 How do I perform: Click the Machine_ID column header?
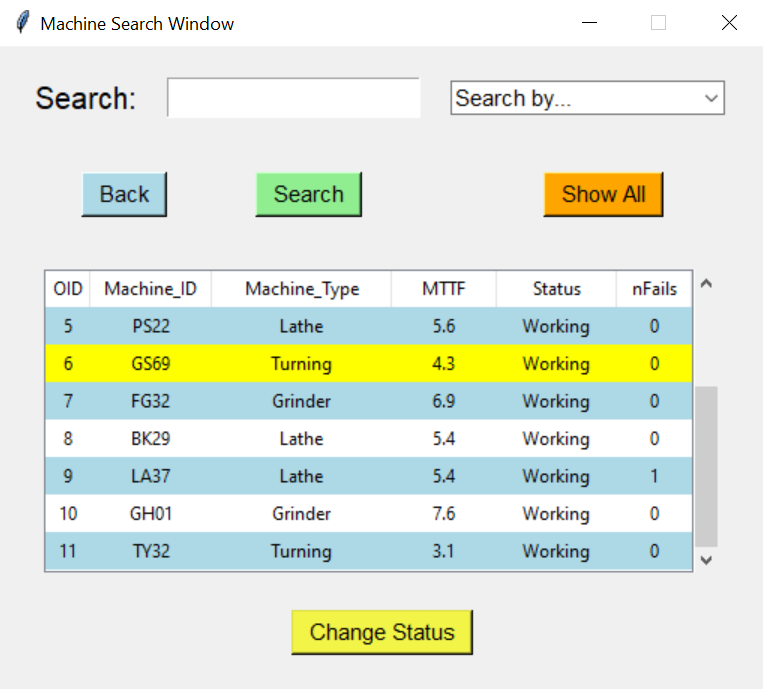[150, 289]
